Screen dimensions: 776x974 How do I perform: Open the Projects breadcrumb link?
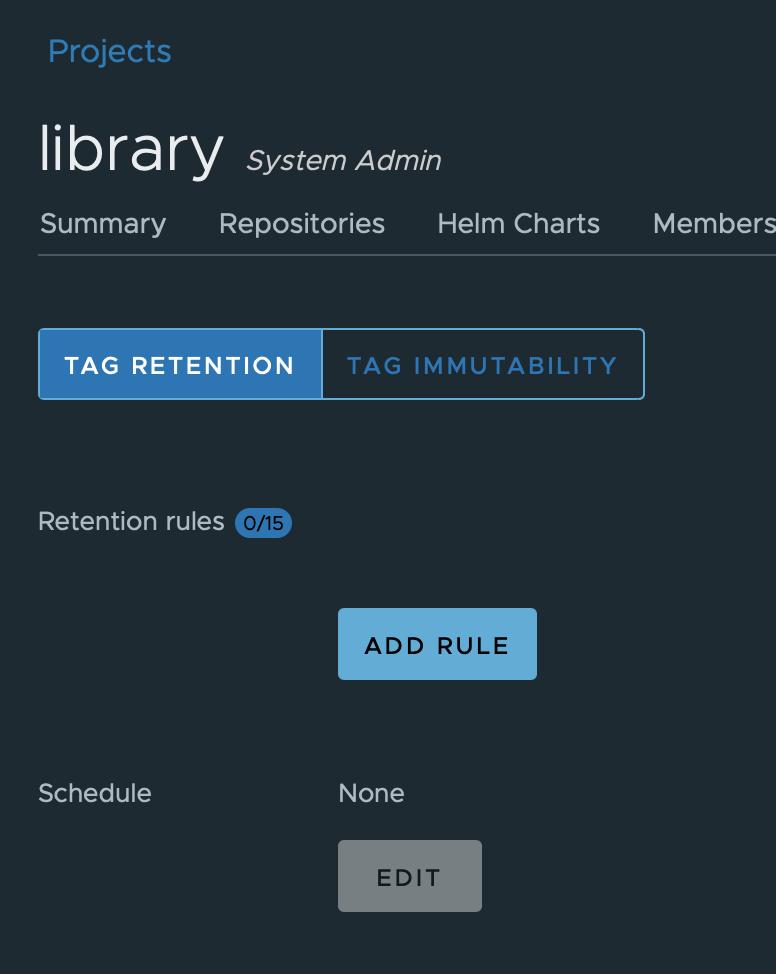109,51
